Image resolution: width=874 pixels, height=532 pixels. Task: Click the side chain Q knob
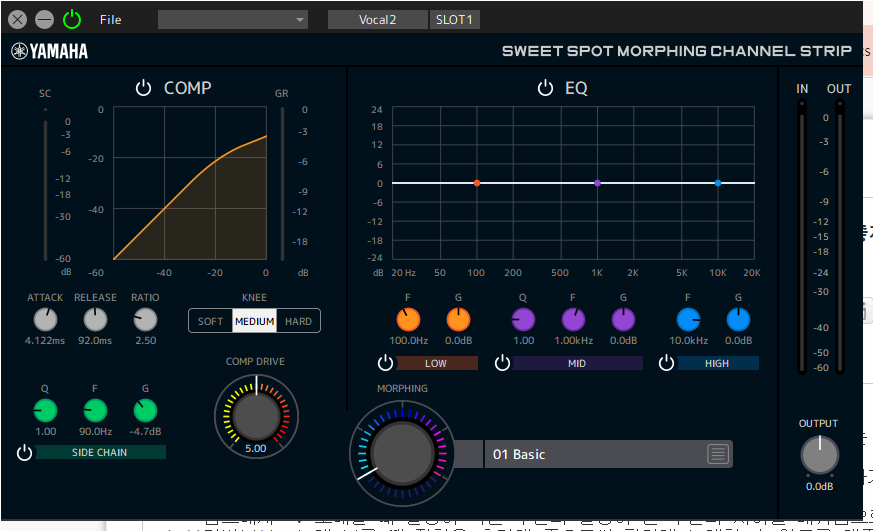coord(45,410)
